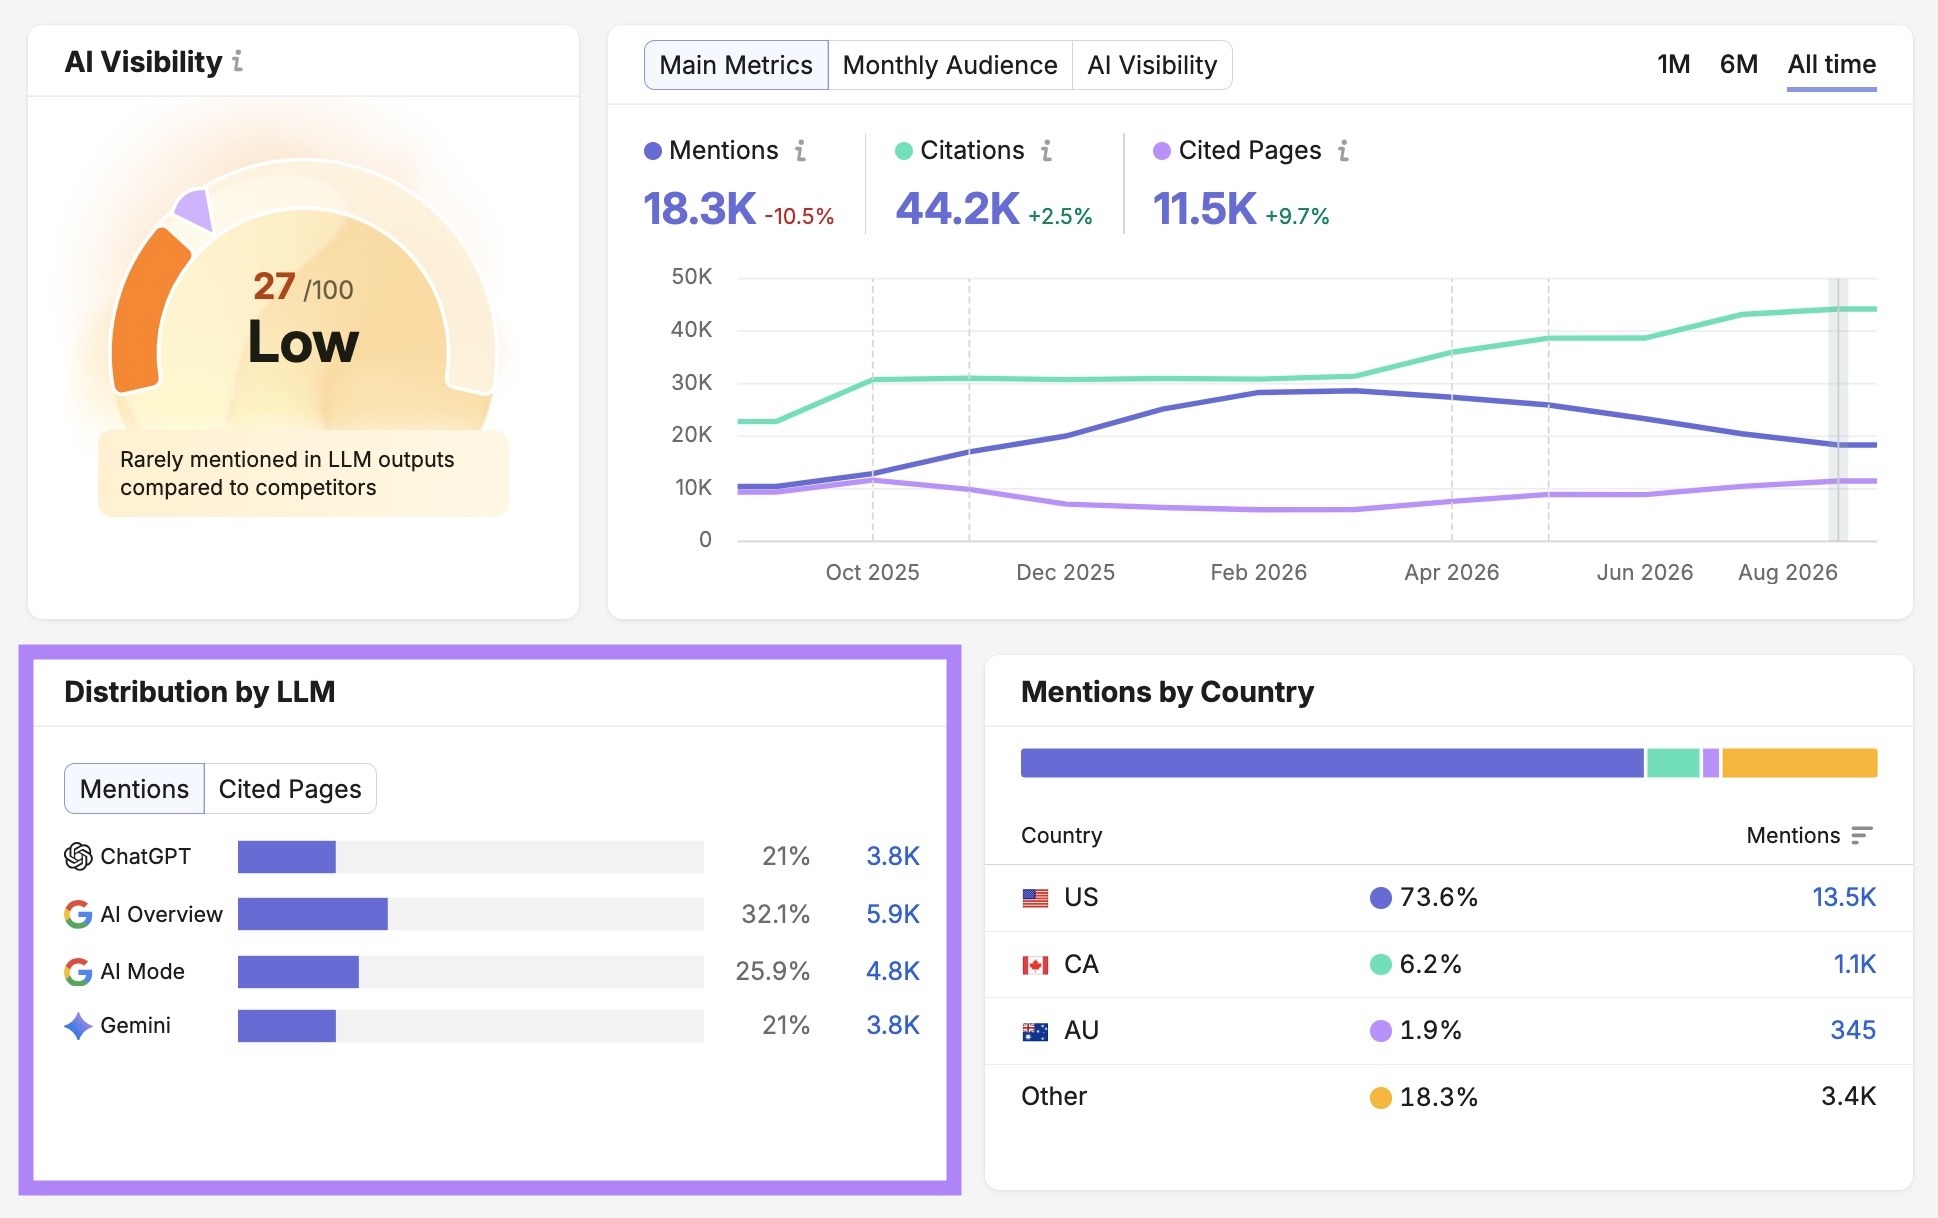The height and width of the screenshot is (1218, 1938).
Task: Click the highlighted Aug 2026 chart marker
Action: point(1838,410)
